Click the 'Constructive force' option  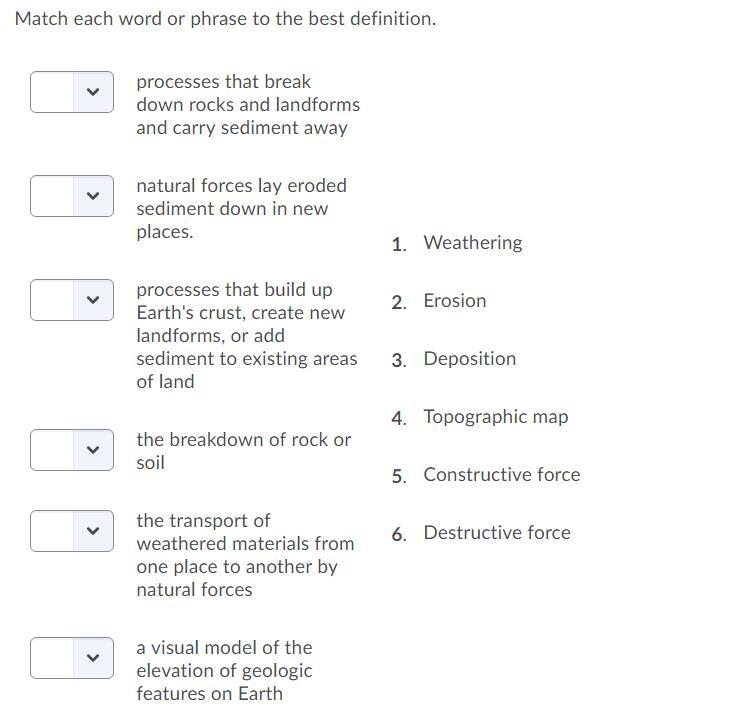(501, 475)
